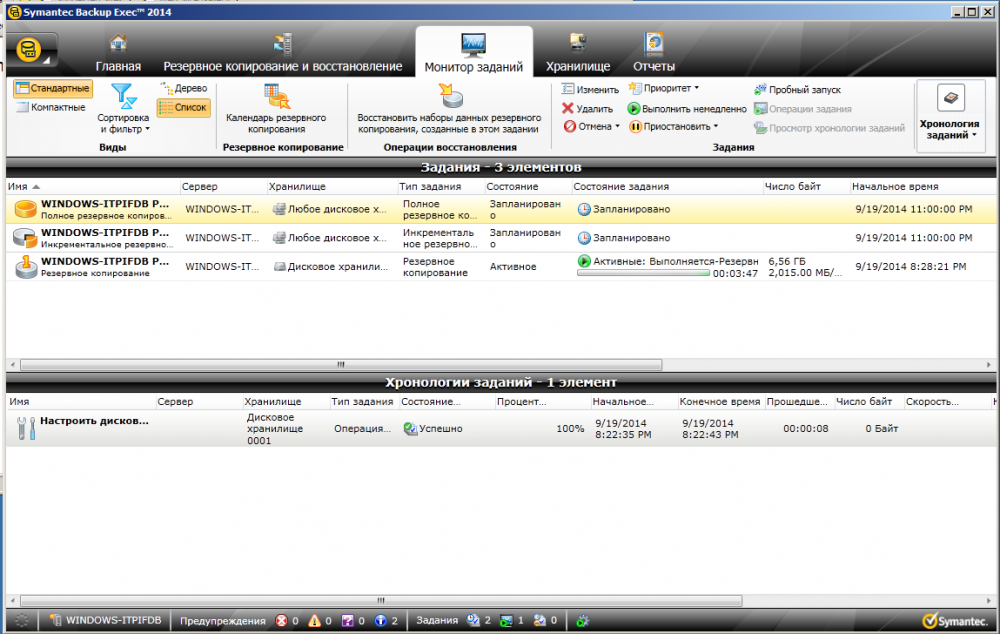Click WINDOWS-ITPIFDB server in status bar
This screenshot has width=1000, height=634.
(x=106, y=620)
